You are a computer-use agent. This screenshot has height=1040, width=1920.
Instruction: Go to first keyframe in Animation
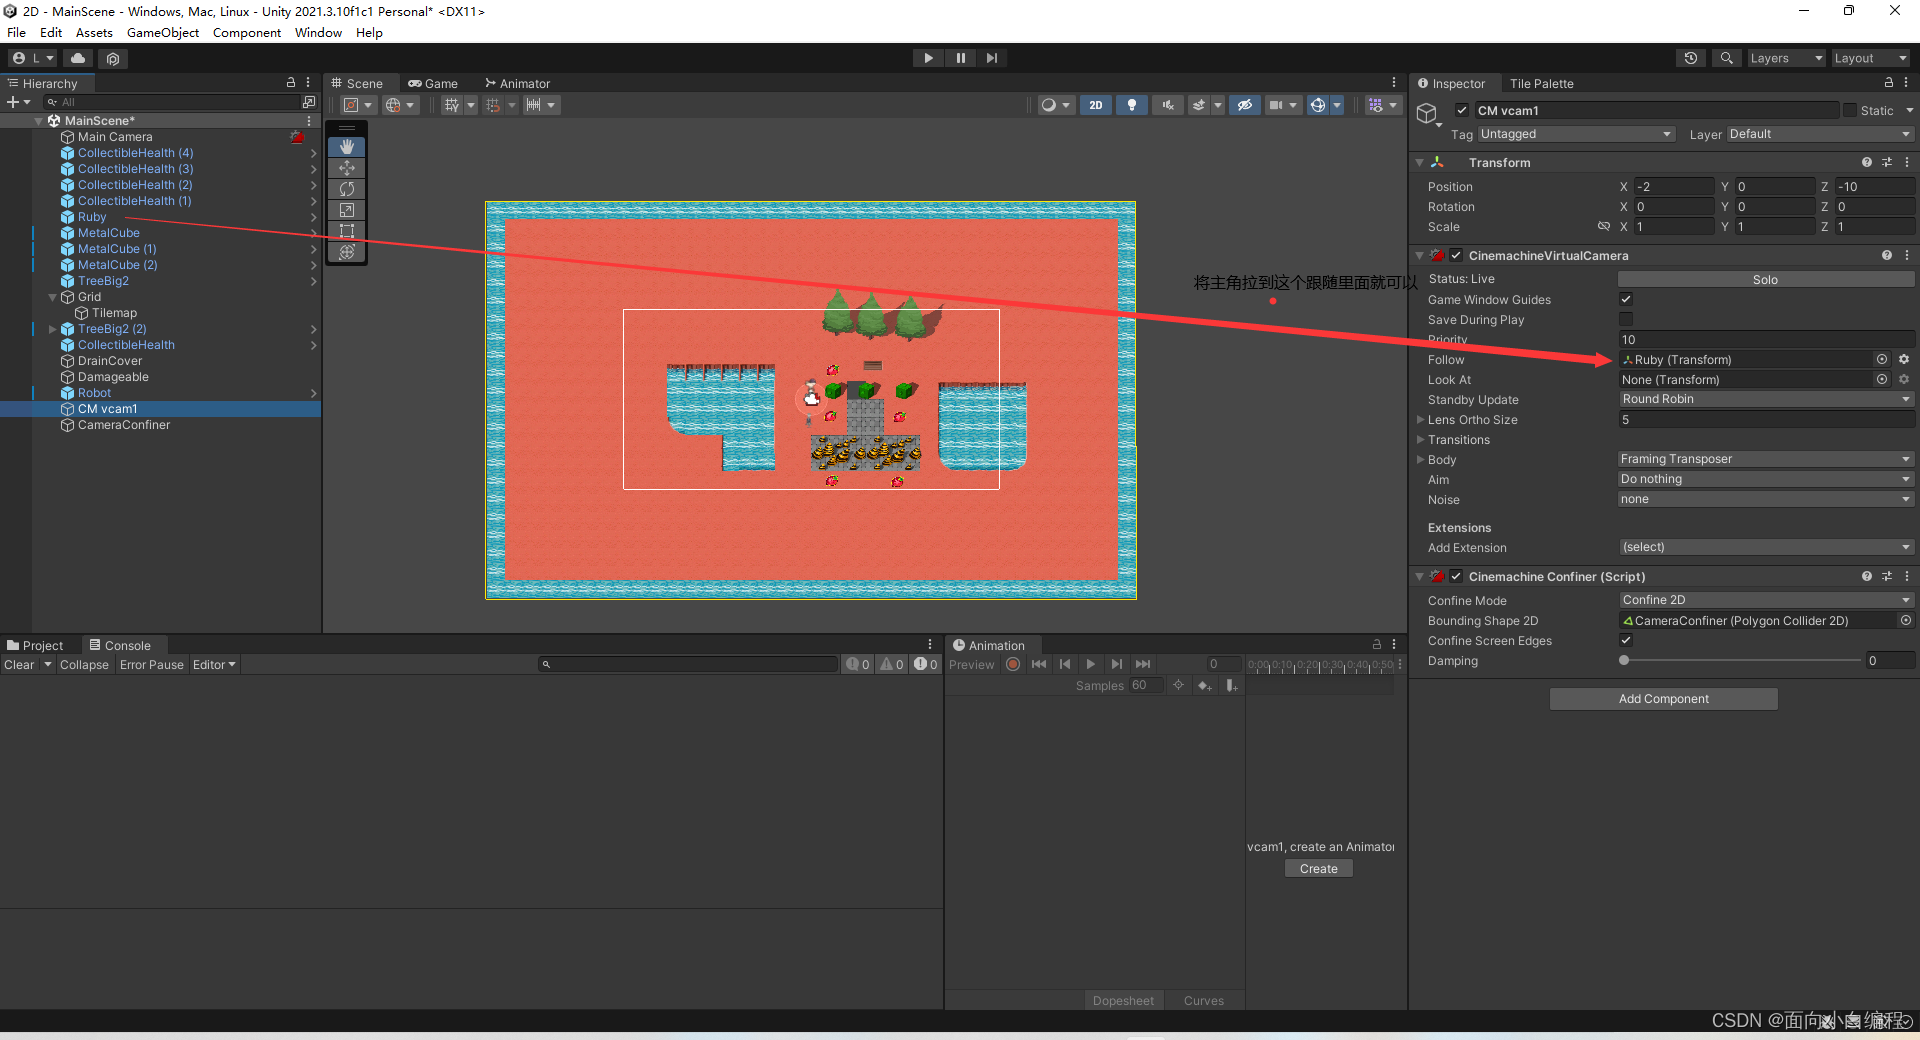(1039, 664)
